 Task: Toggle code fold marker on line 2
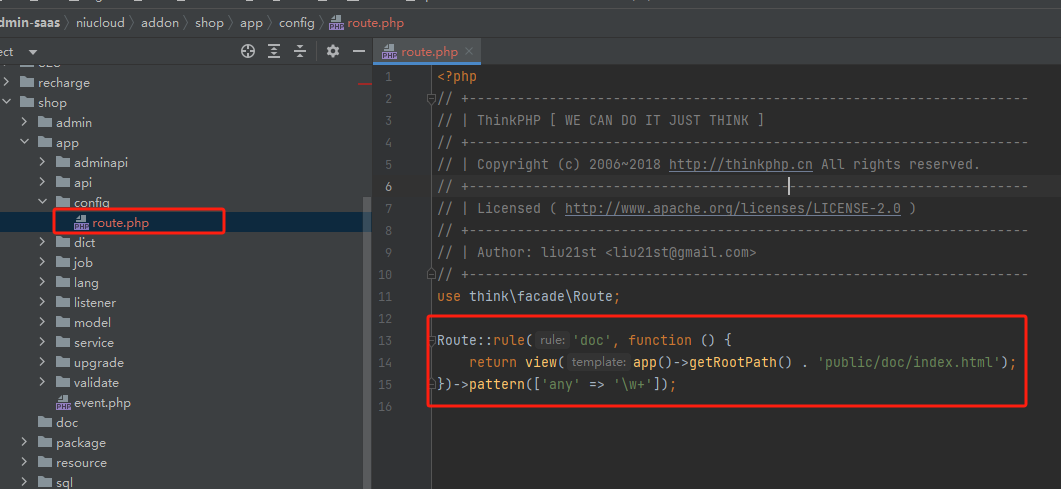point(431,98)
